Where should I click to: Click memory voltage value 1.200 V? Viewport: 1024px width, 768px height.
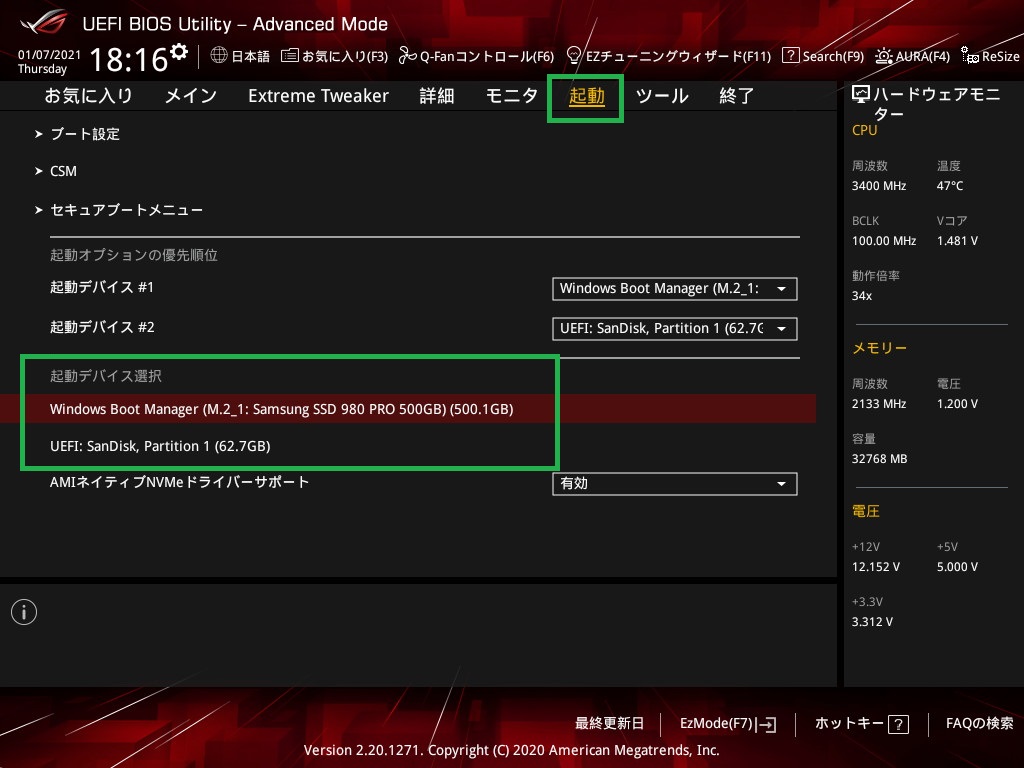point(957,404)
